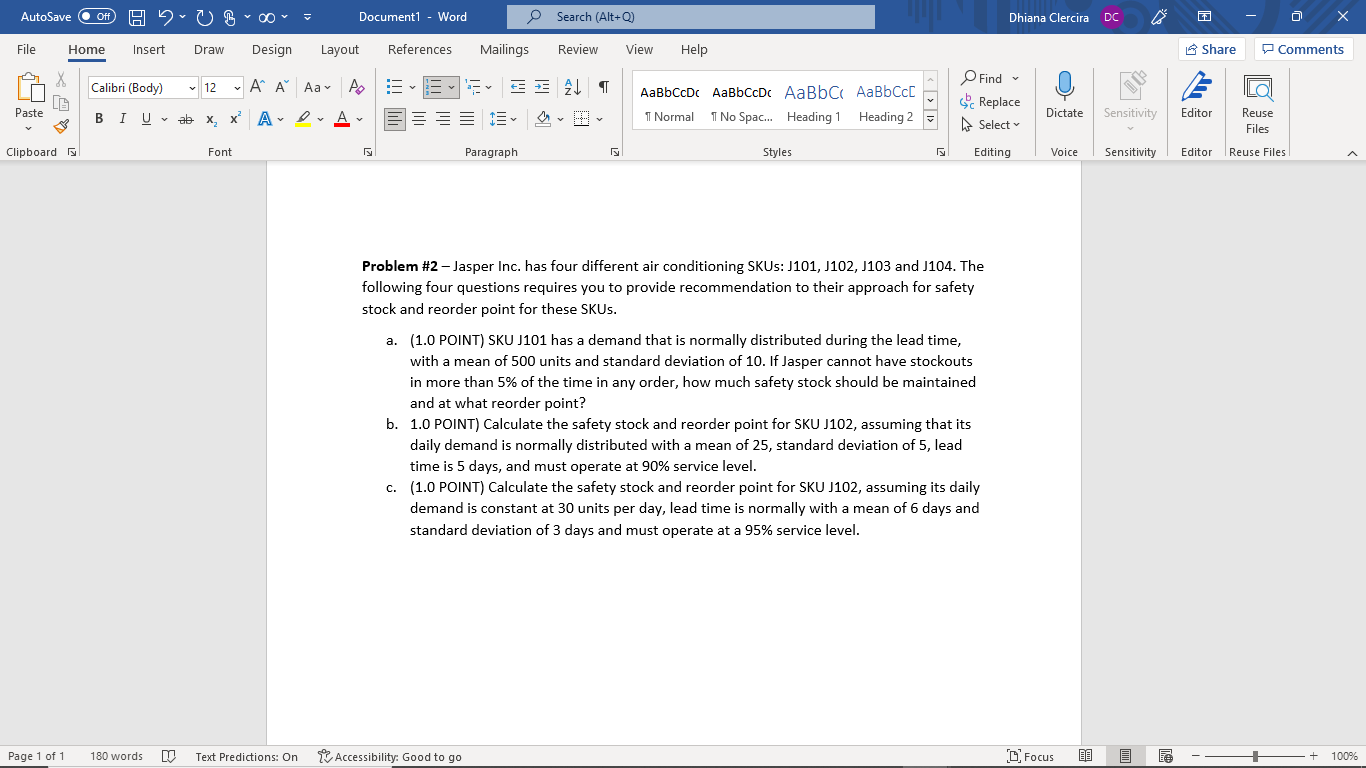
Task: Open the Mailings ribbon tab
Action: (x=504, y=49)
